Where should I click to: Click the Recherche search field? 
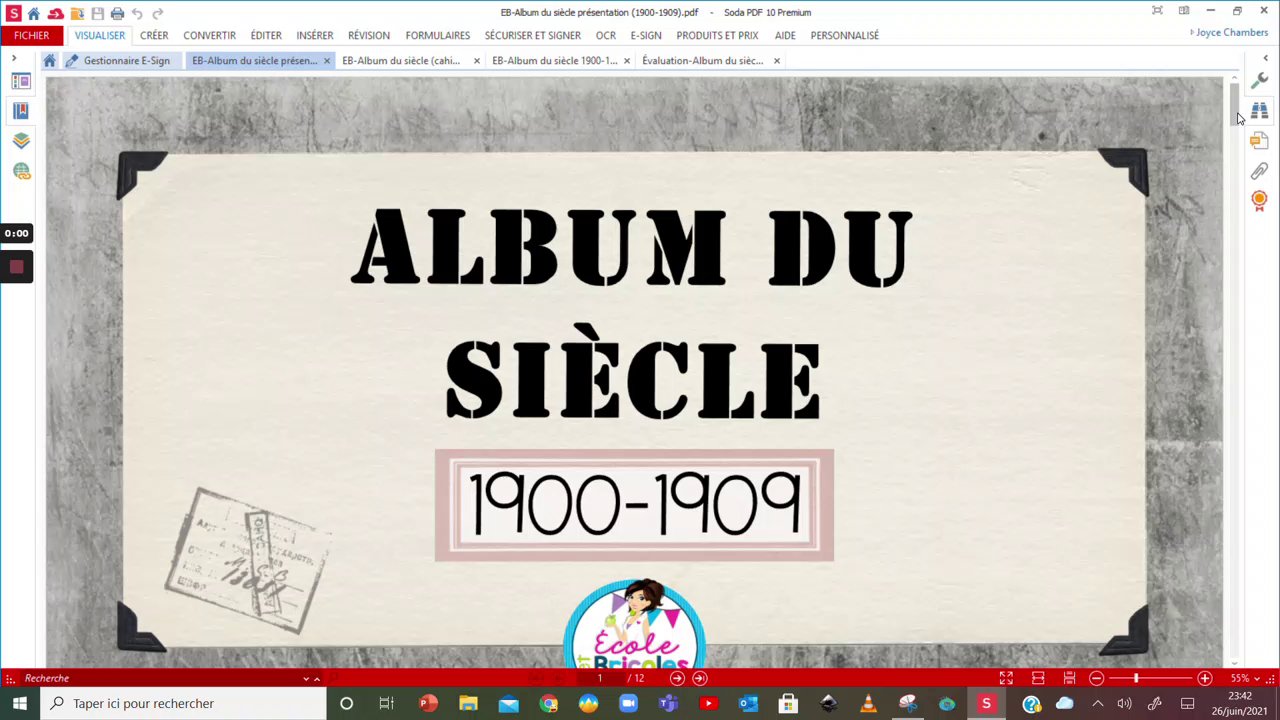pyautogui.click(x=160, y=678)
